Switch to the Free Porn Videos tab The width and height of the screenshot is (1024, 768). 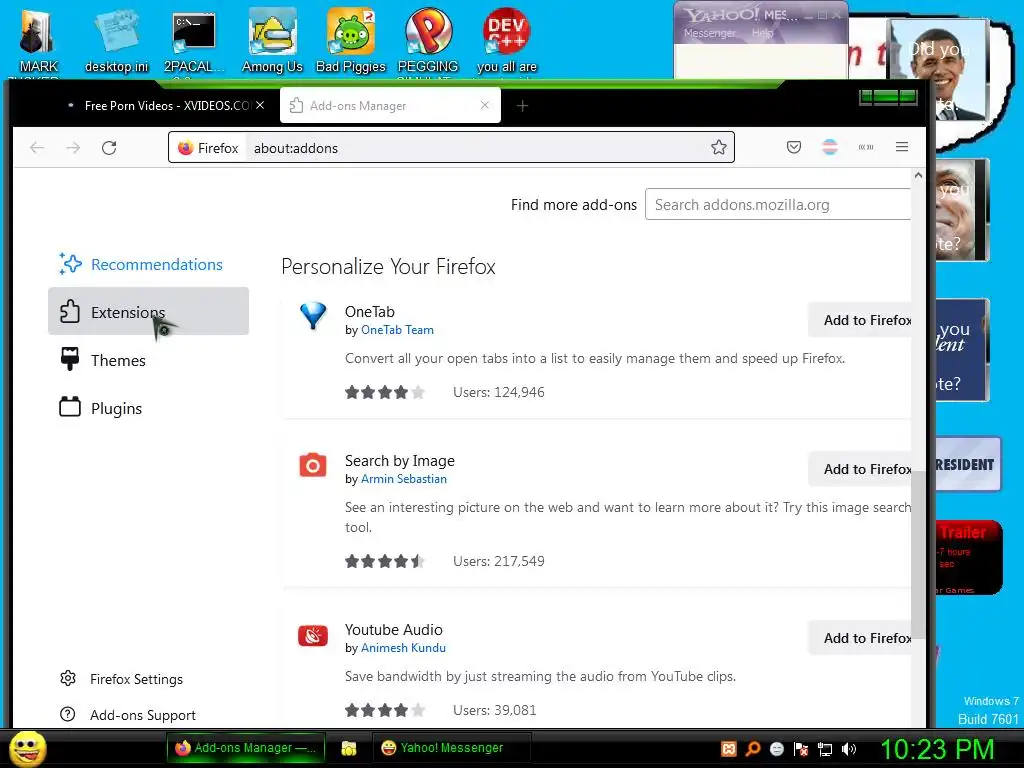tap(165, 105)
